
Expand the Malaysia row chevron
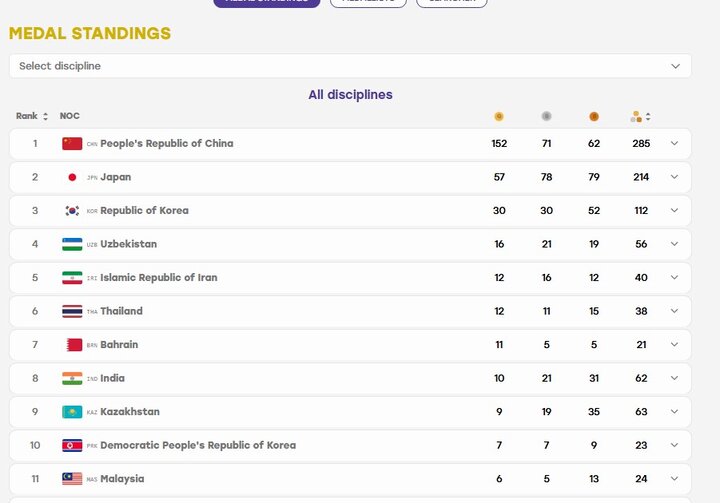(674, 479)
